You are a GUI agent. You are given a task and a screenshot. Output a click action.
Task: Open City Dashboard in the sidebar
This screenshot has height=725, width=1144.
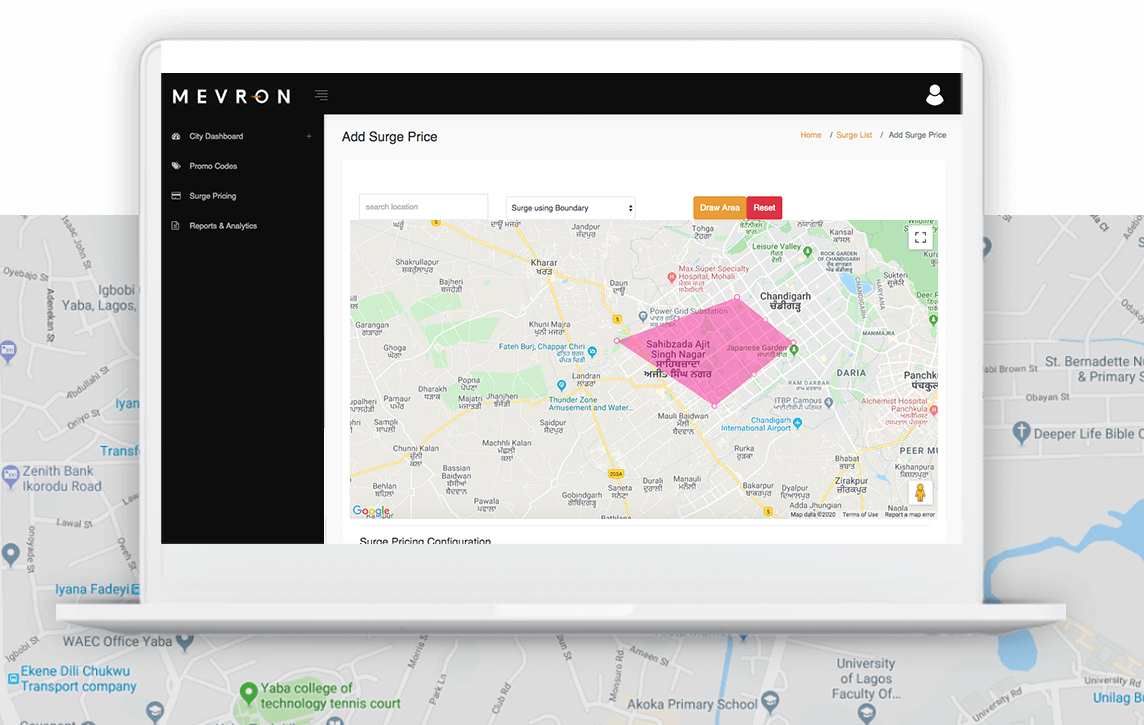pyautogui.click(x=216, y=136)
